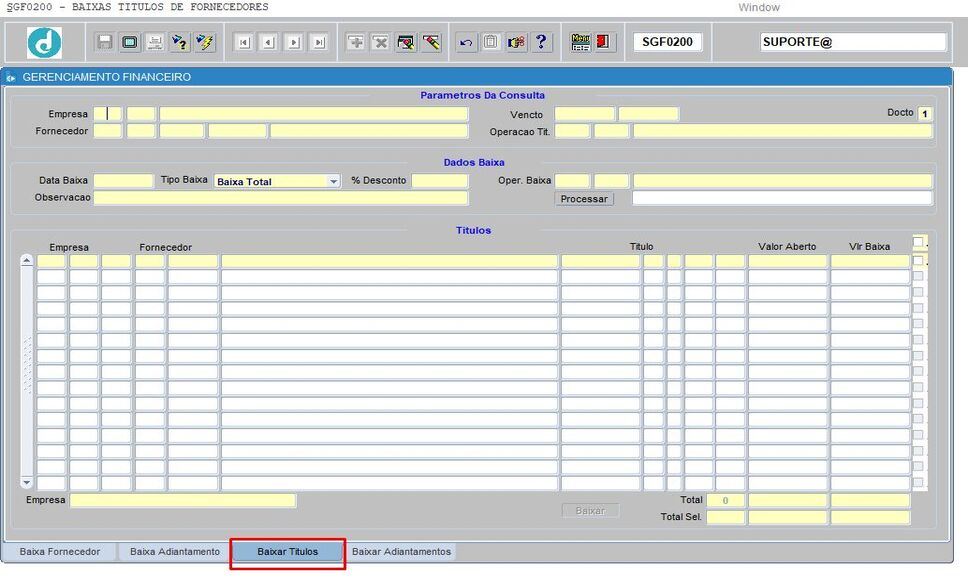968x577 pixels.
Task: Switch to Baixa Adiantamento tab
Action: [x=175, y=552]
